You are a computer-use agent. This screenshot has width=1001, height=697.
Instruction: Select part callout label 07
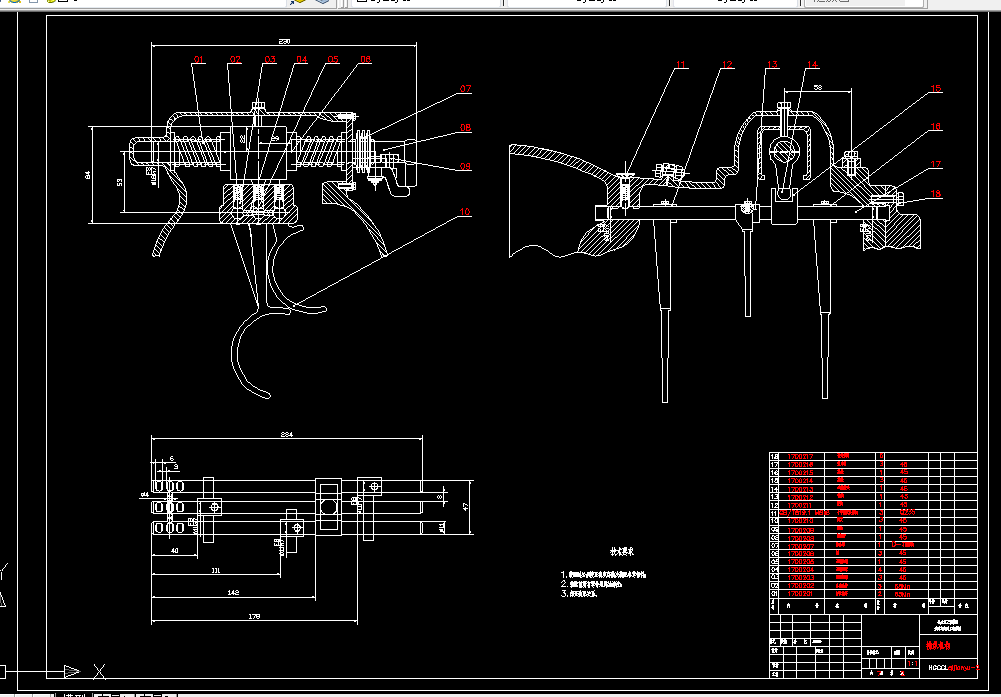tap(465, 89)
